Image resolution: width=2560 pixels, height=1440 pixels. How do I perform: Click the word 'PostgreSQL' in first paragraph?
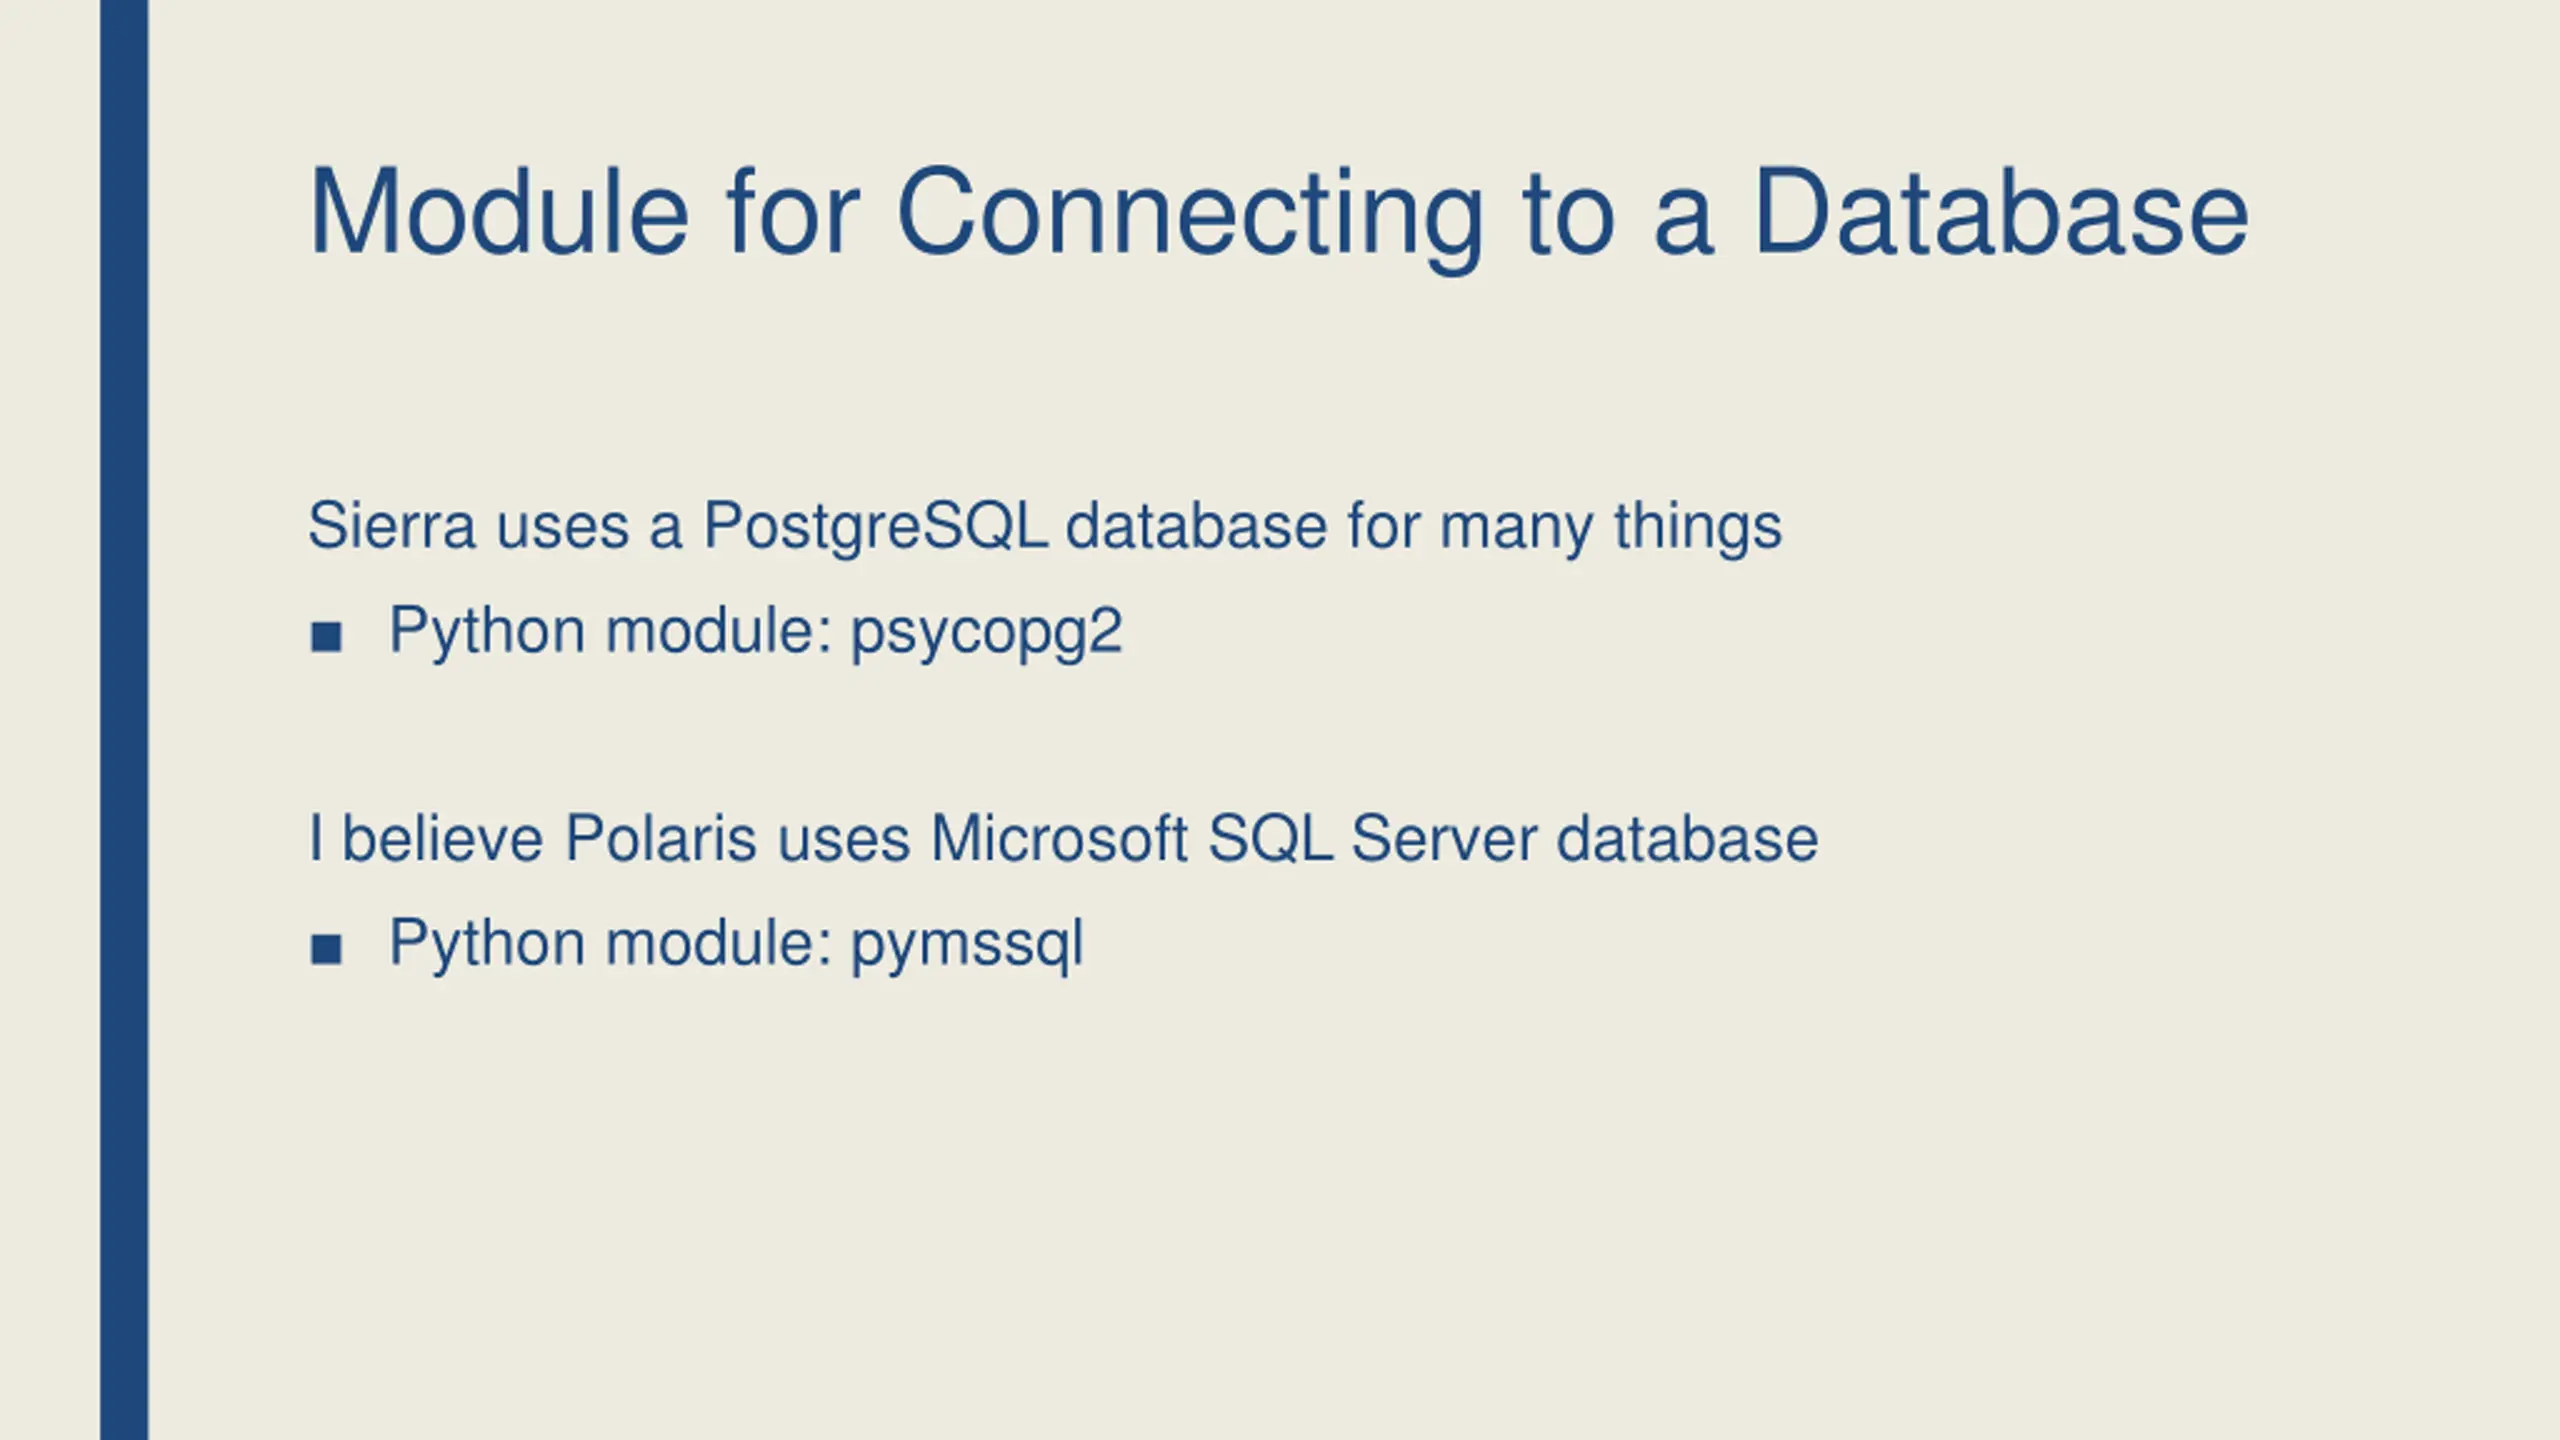coord(876,527)
